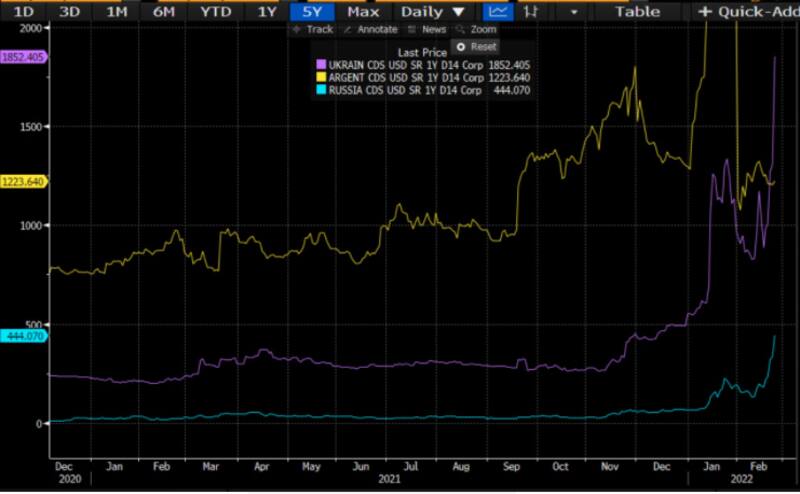800x494 pixels.
Task: Activate the Annotate pencil tool
Action: pos(369,29)
